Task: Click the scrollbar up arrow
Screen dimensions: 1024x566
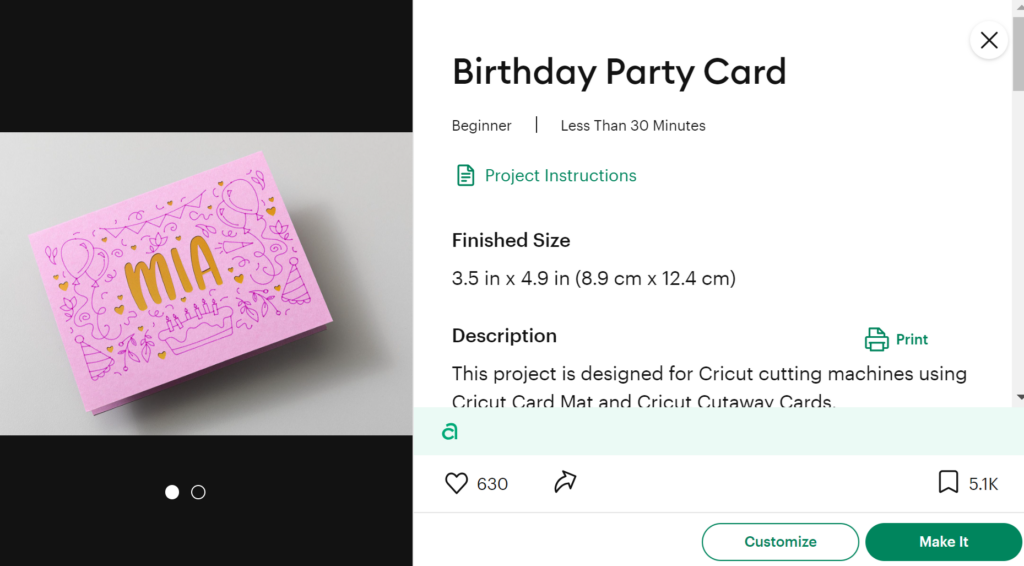Action: point(1018,8)
